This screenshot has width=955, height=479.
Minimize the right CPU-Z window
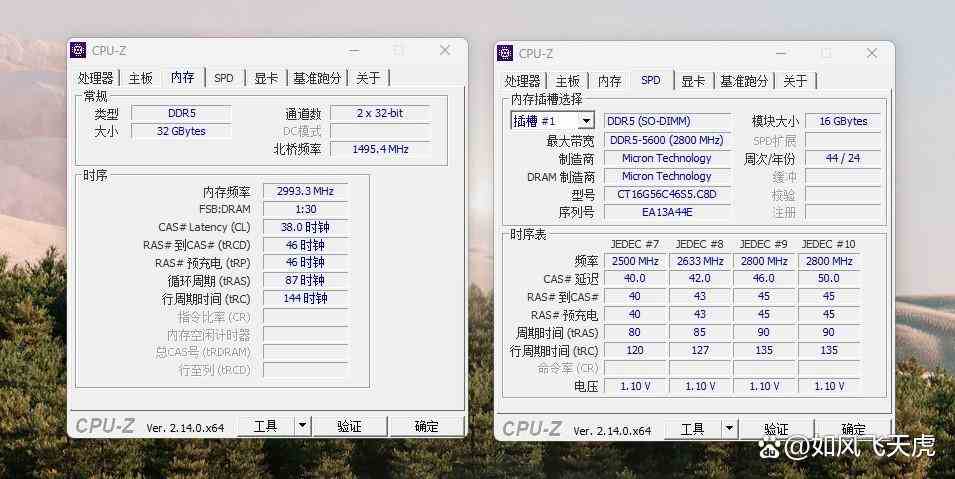781,53
